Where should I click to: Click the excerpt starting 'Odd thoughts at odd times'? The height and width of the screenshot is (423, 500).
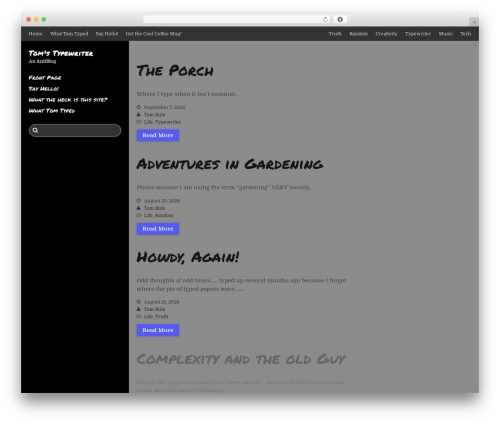coord(241,285)
